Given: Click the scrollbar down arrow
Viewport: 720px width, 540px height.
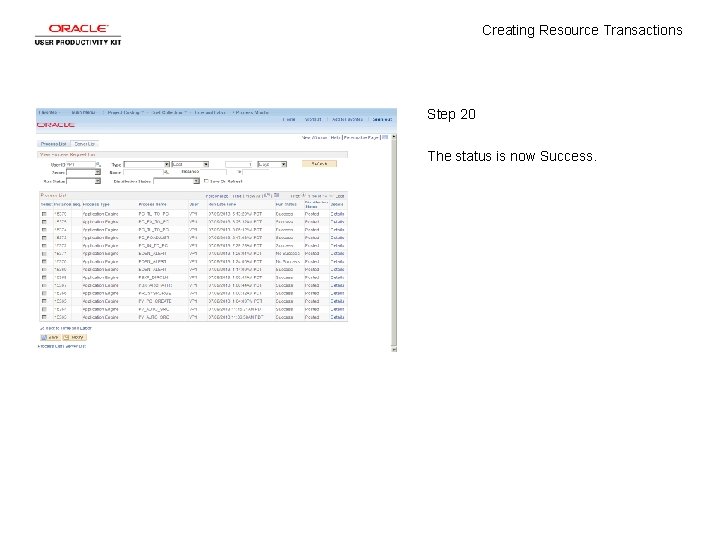Looking at the screenshot, I should pyautogui.click(x=394, y=349).
